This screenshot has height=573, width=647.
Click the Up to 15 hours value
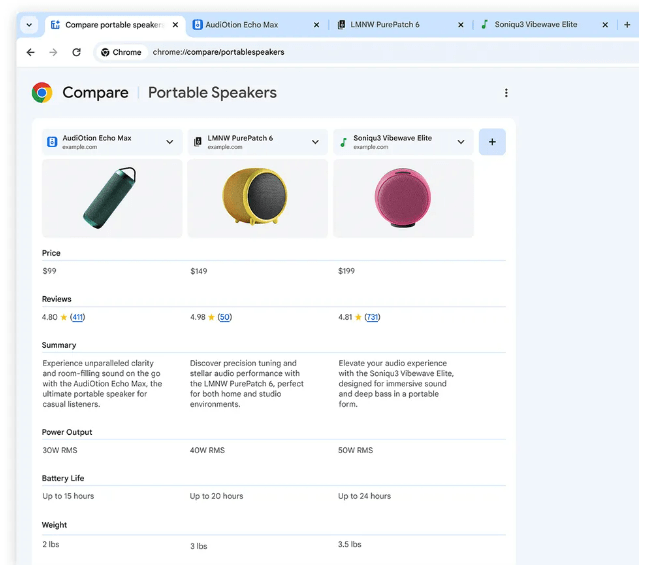click(68, 496)
